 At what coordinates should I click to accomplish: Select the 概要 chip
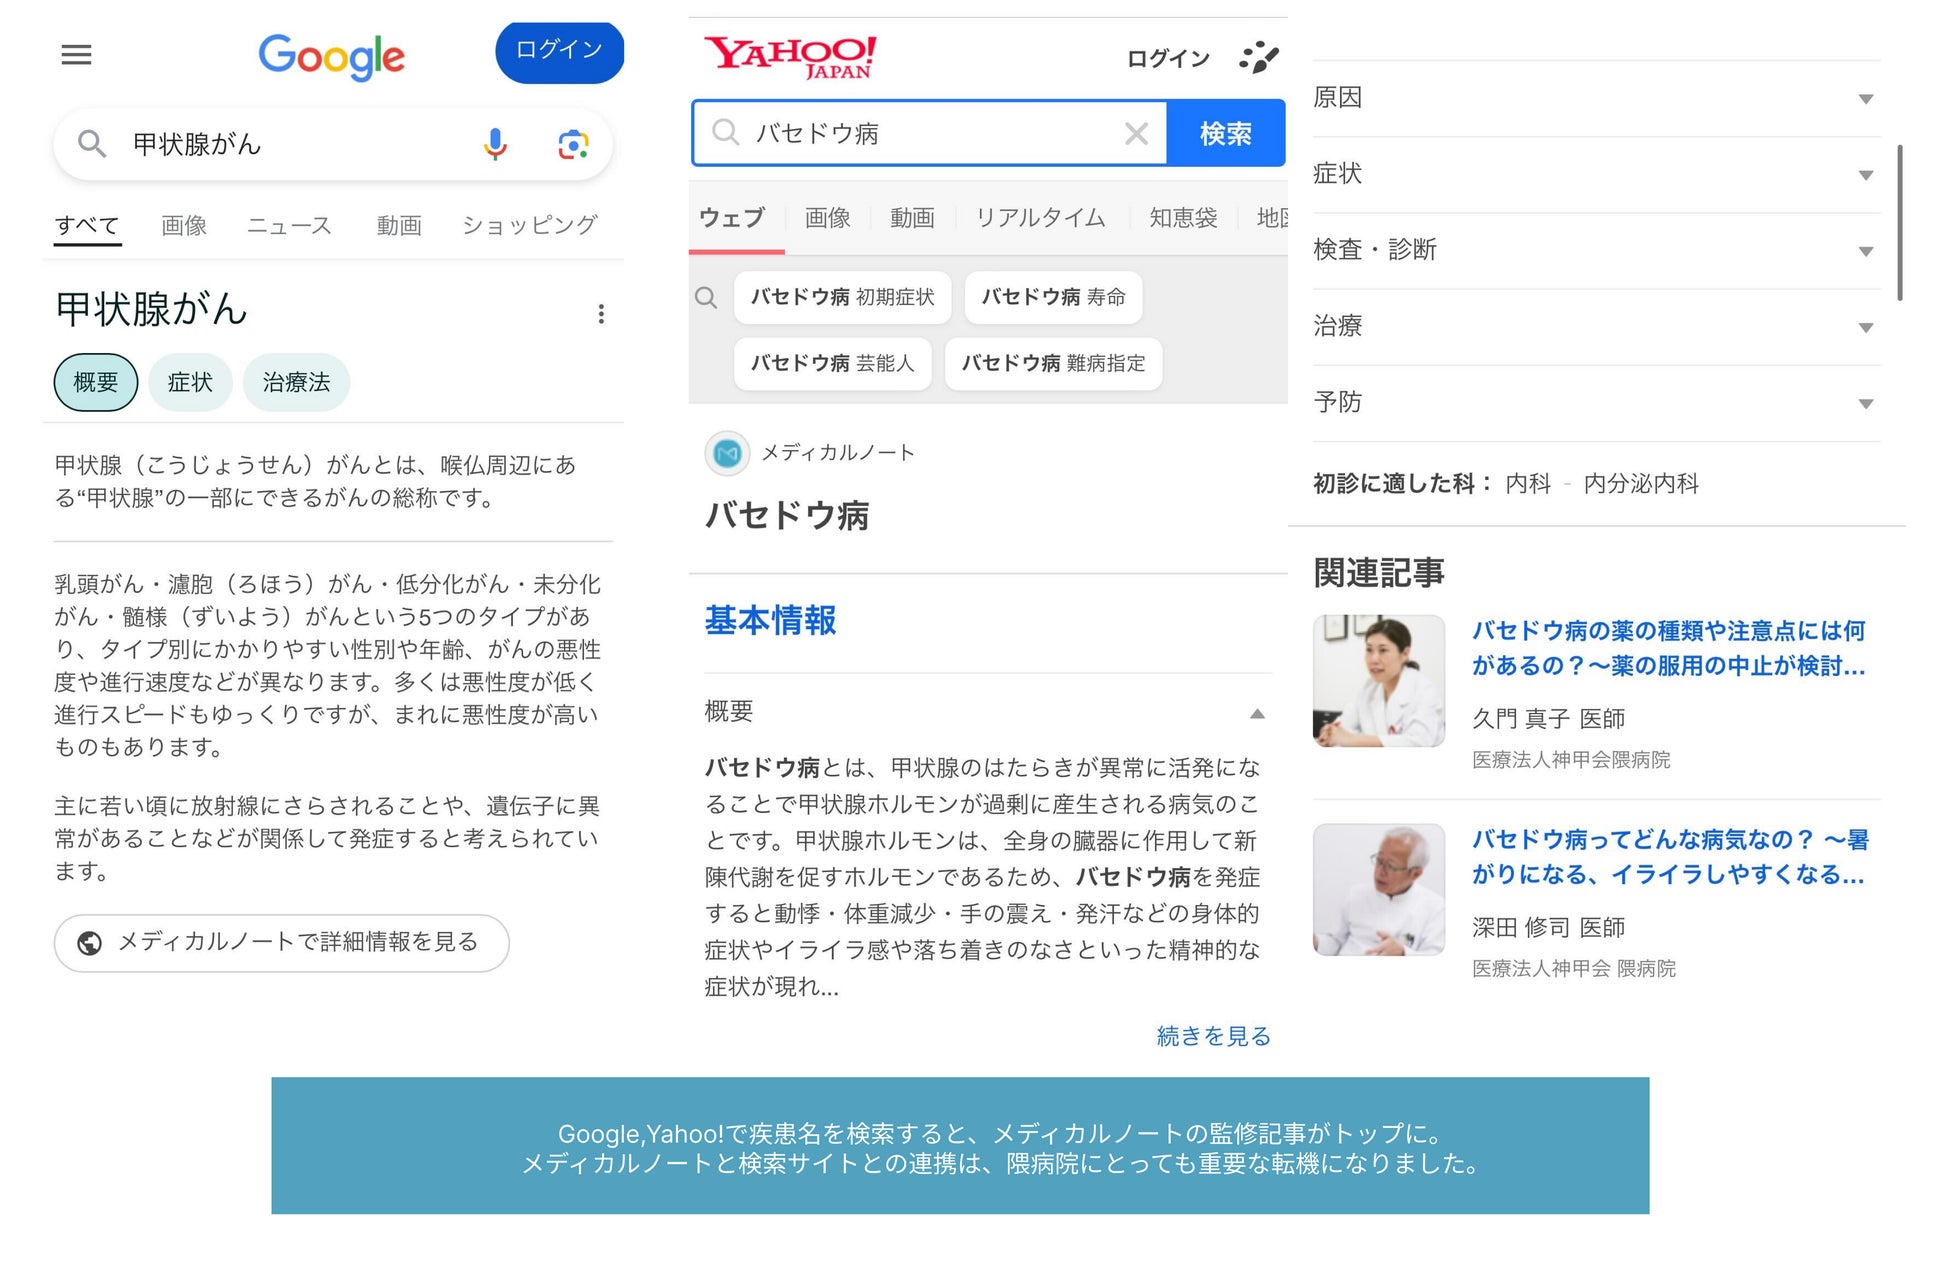[96, 382]
